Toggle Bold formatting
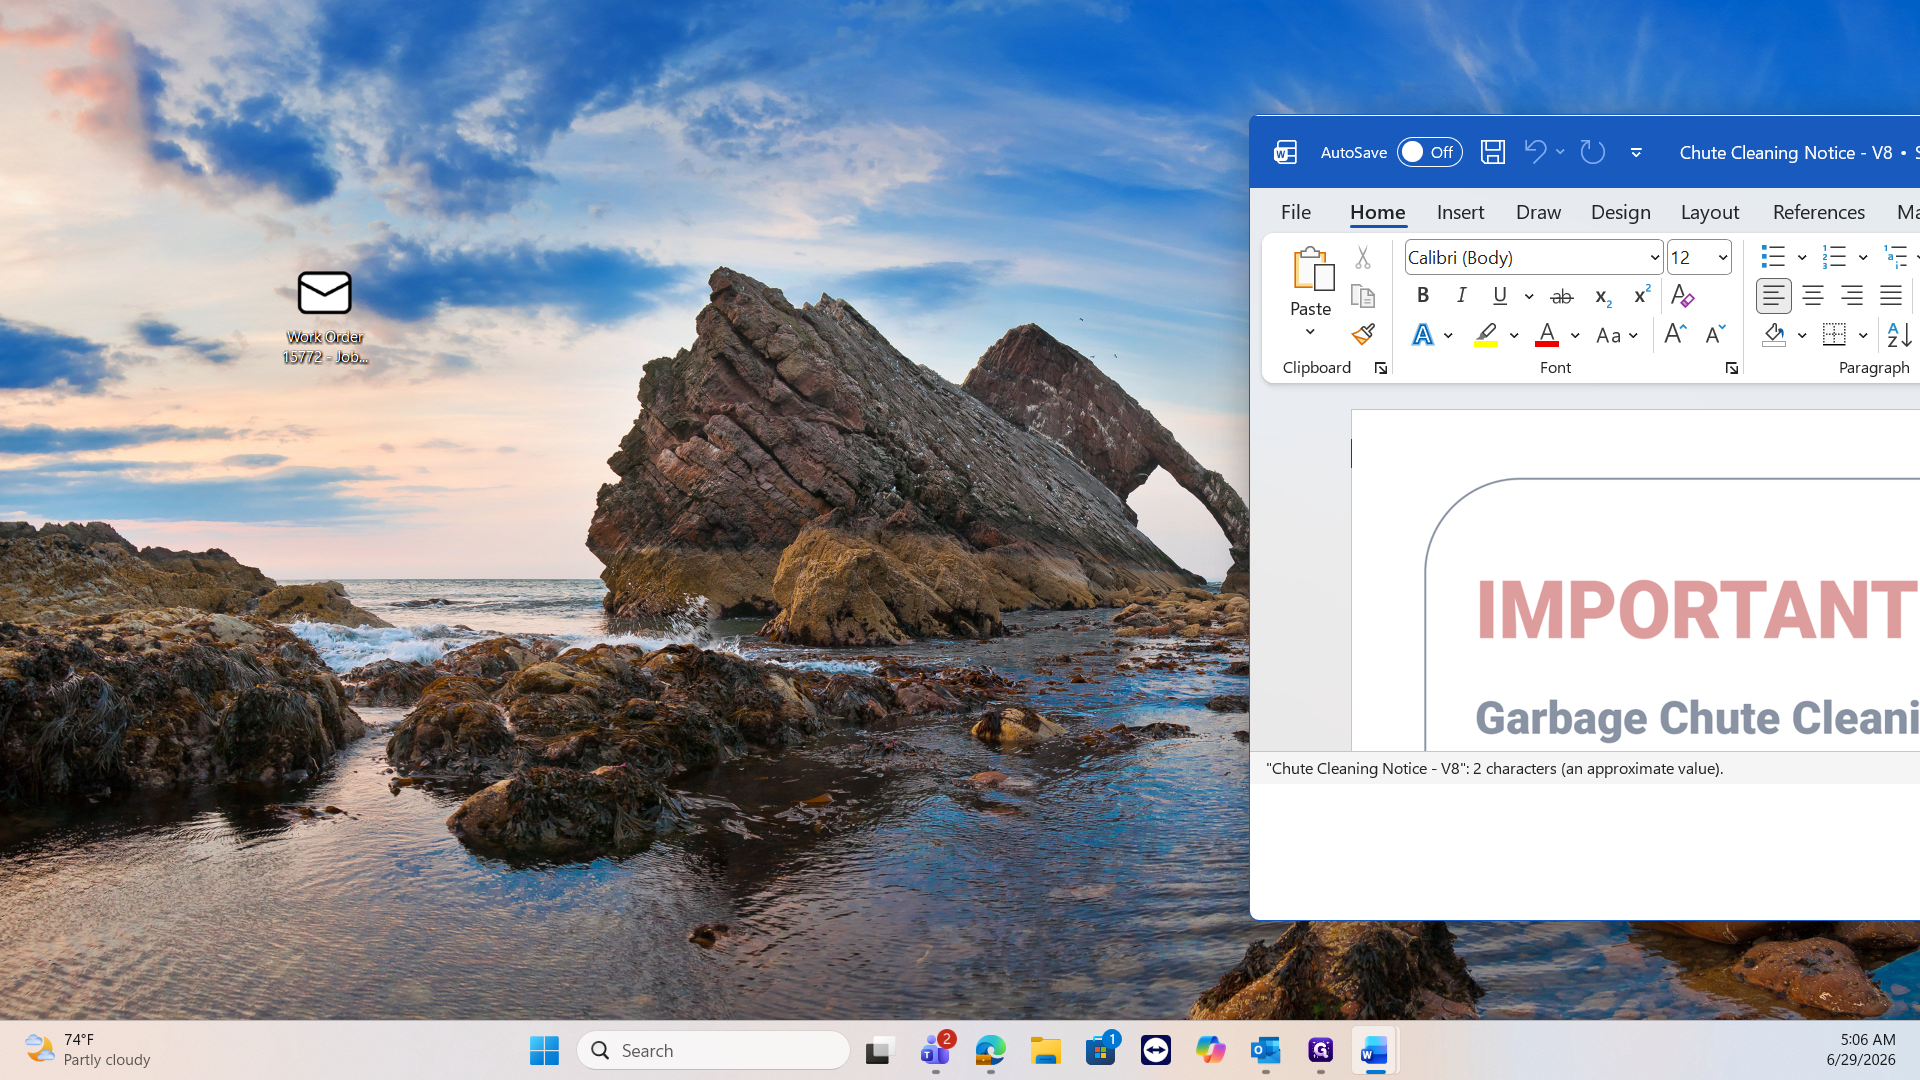The width and height of the screenshot is (1920, 1080). click(1422, 296)
